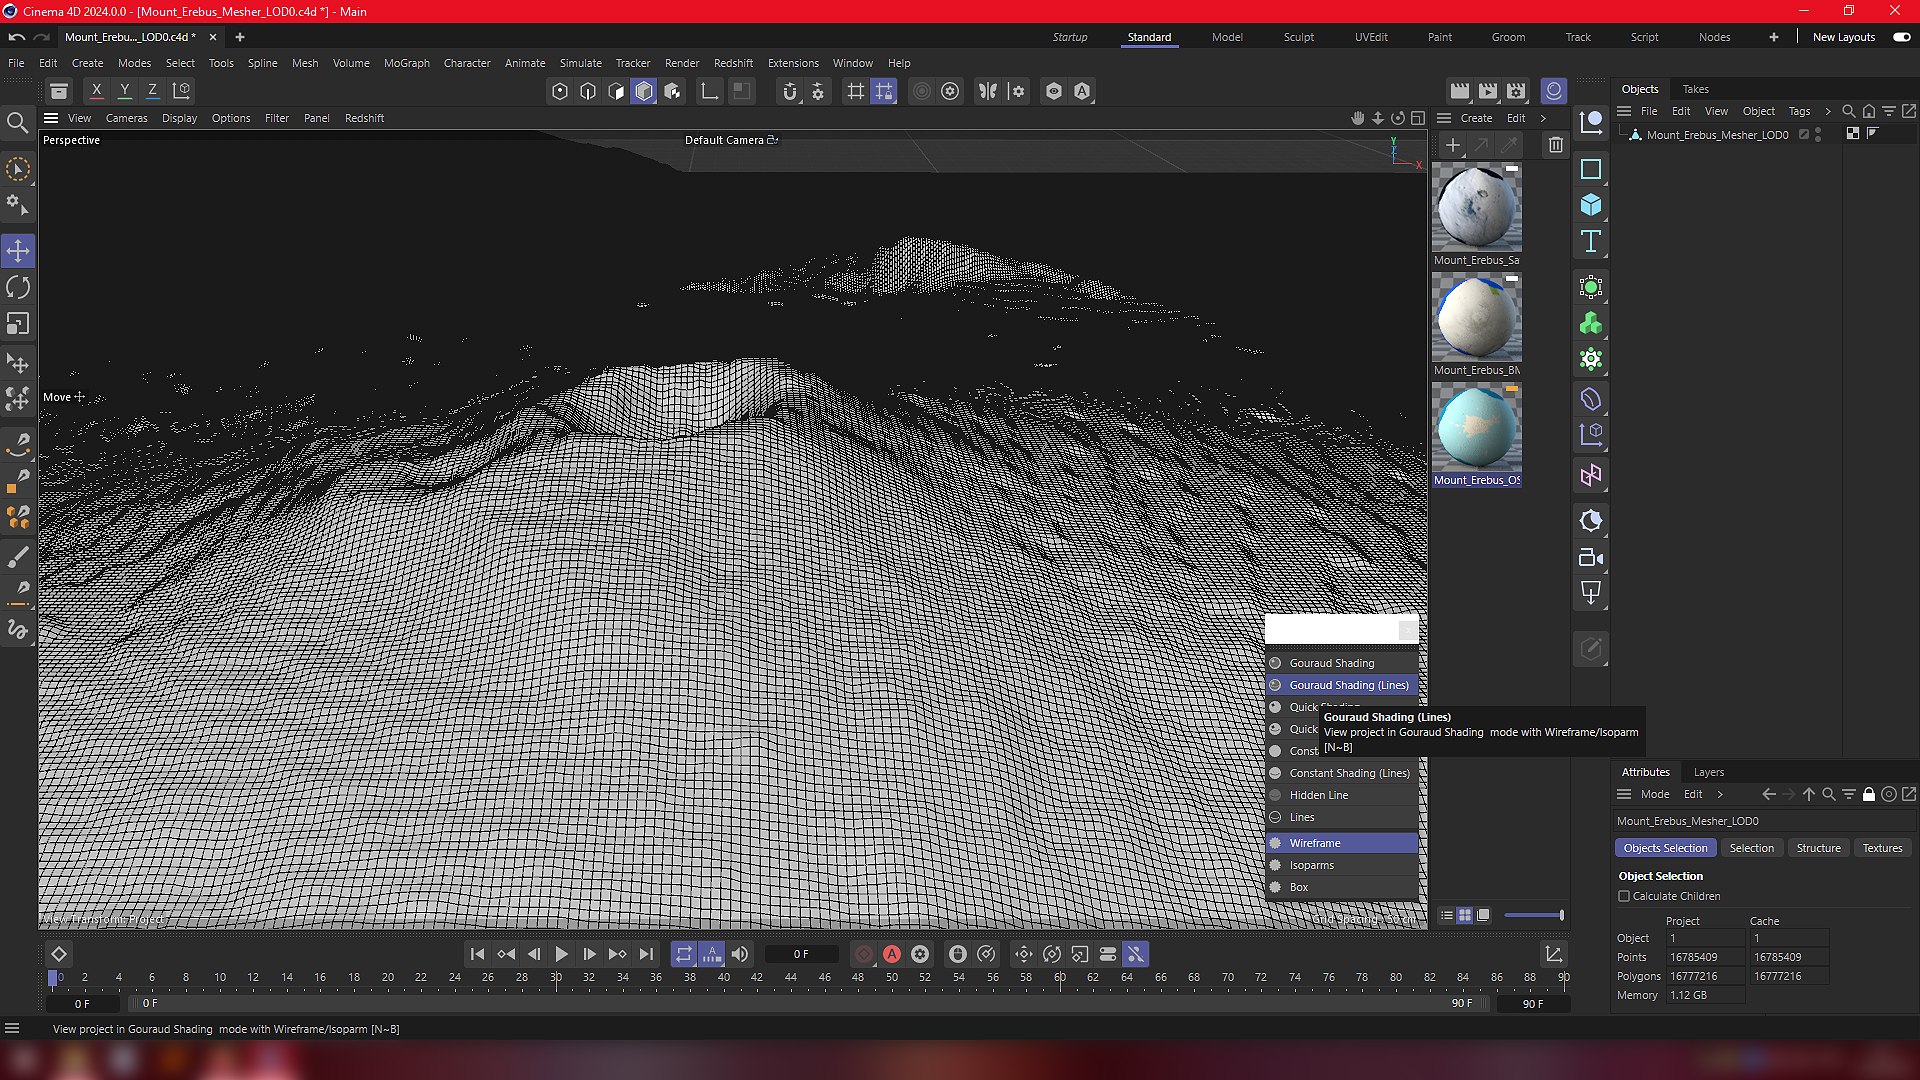Open viewport Cameras menu
The width and height of the screenshot is (1920, 1080).
click(126, 118)
